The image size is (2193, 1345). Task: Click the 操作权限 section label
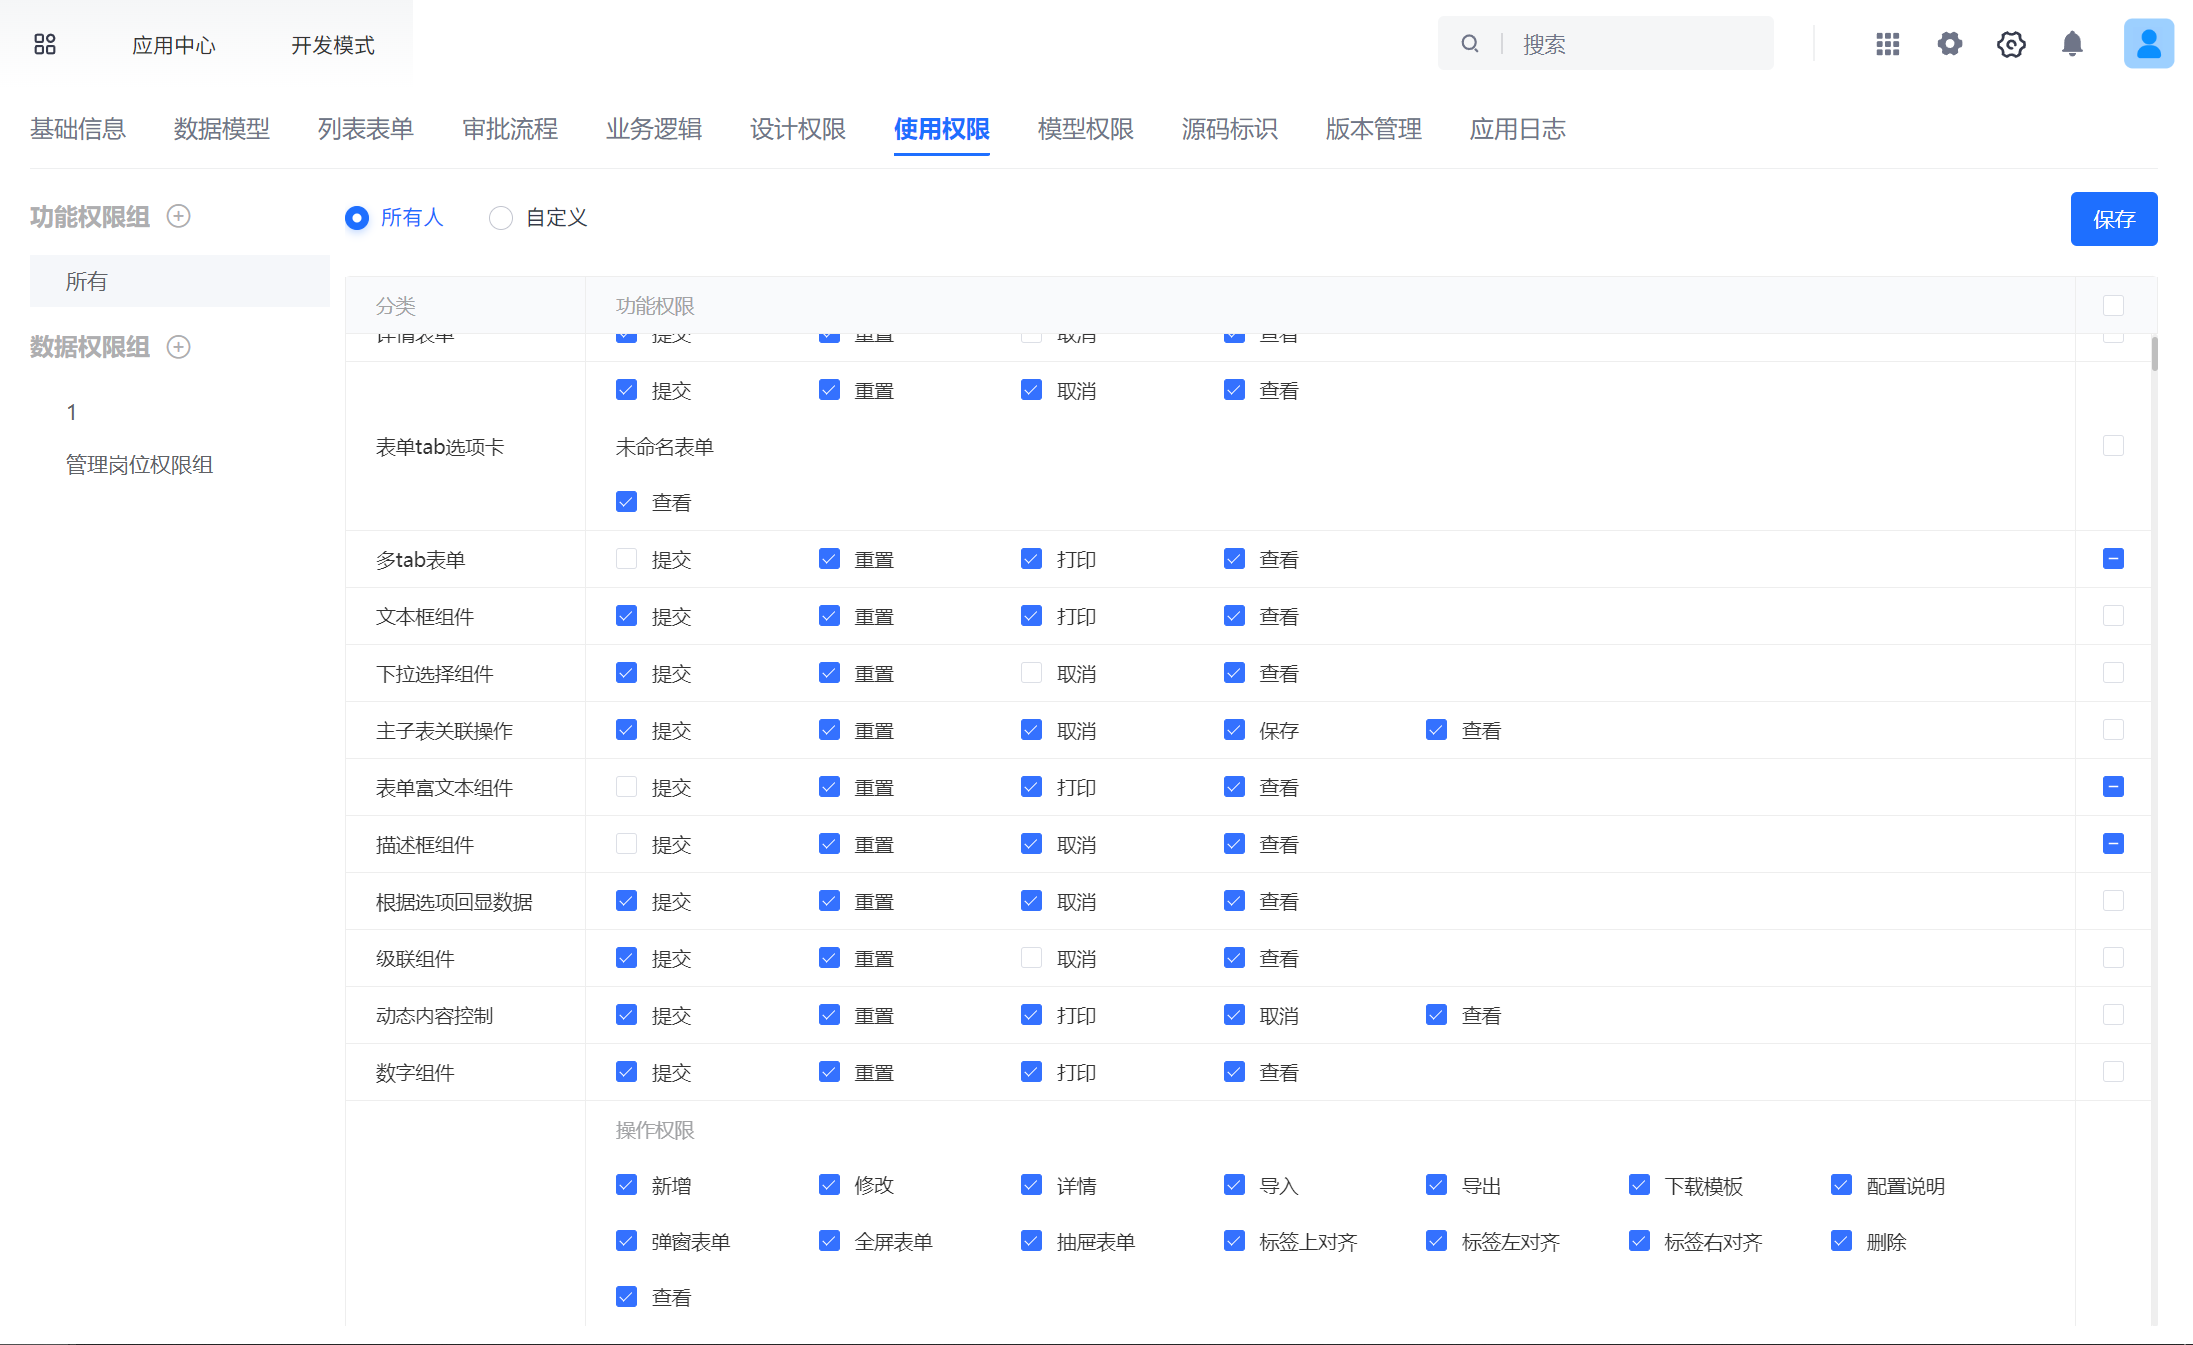pos(655,1130)
